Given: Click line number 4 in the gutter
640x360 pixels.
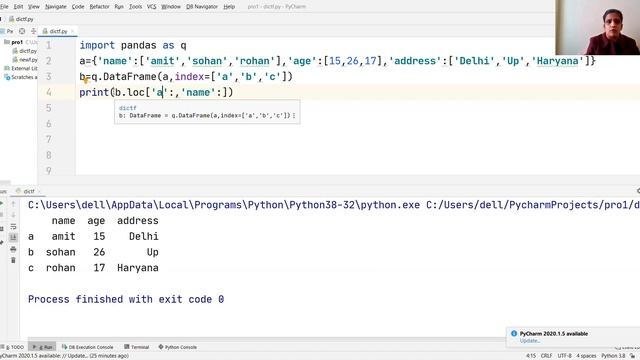Looking at the screenshot, I should click(x=49, y=92).
